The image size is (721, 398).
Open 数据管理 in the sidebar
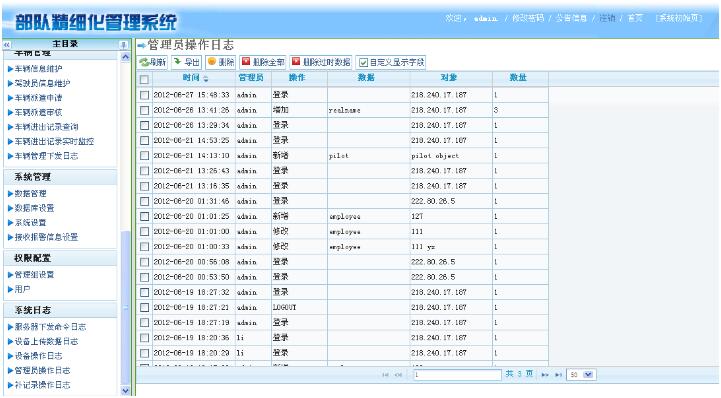30,193
